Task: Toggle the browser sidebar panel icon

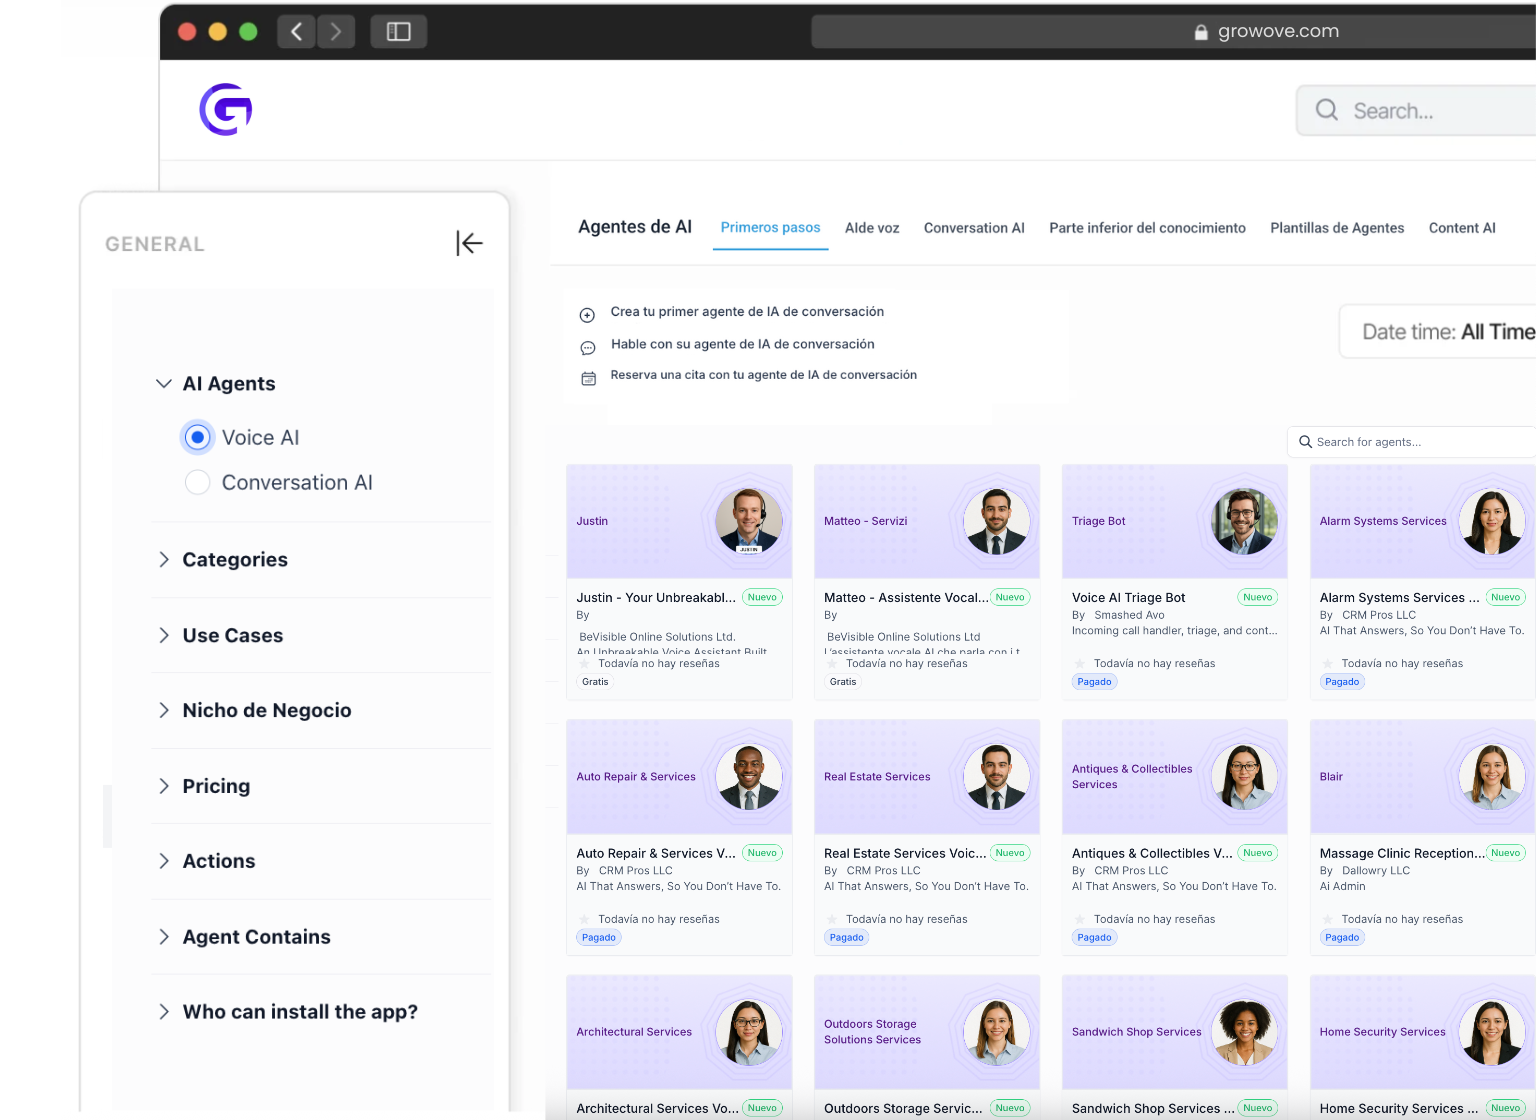Action: click(x=398, y=32)
